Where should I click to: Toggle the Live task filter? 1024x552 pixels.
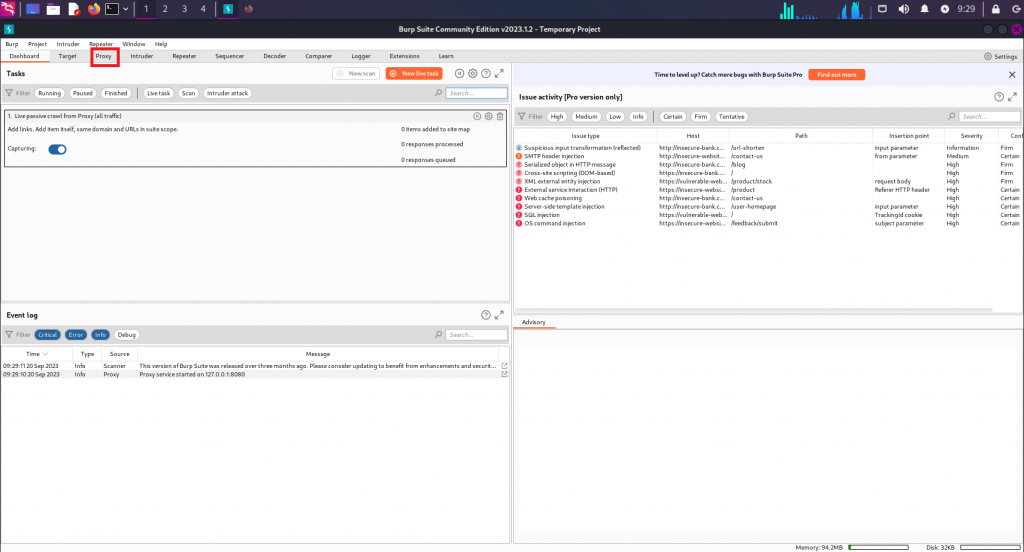158,93
